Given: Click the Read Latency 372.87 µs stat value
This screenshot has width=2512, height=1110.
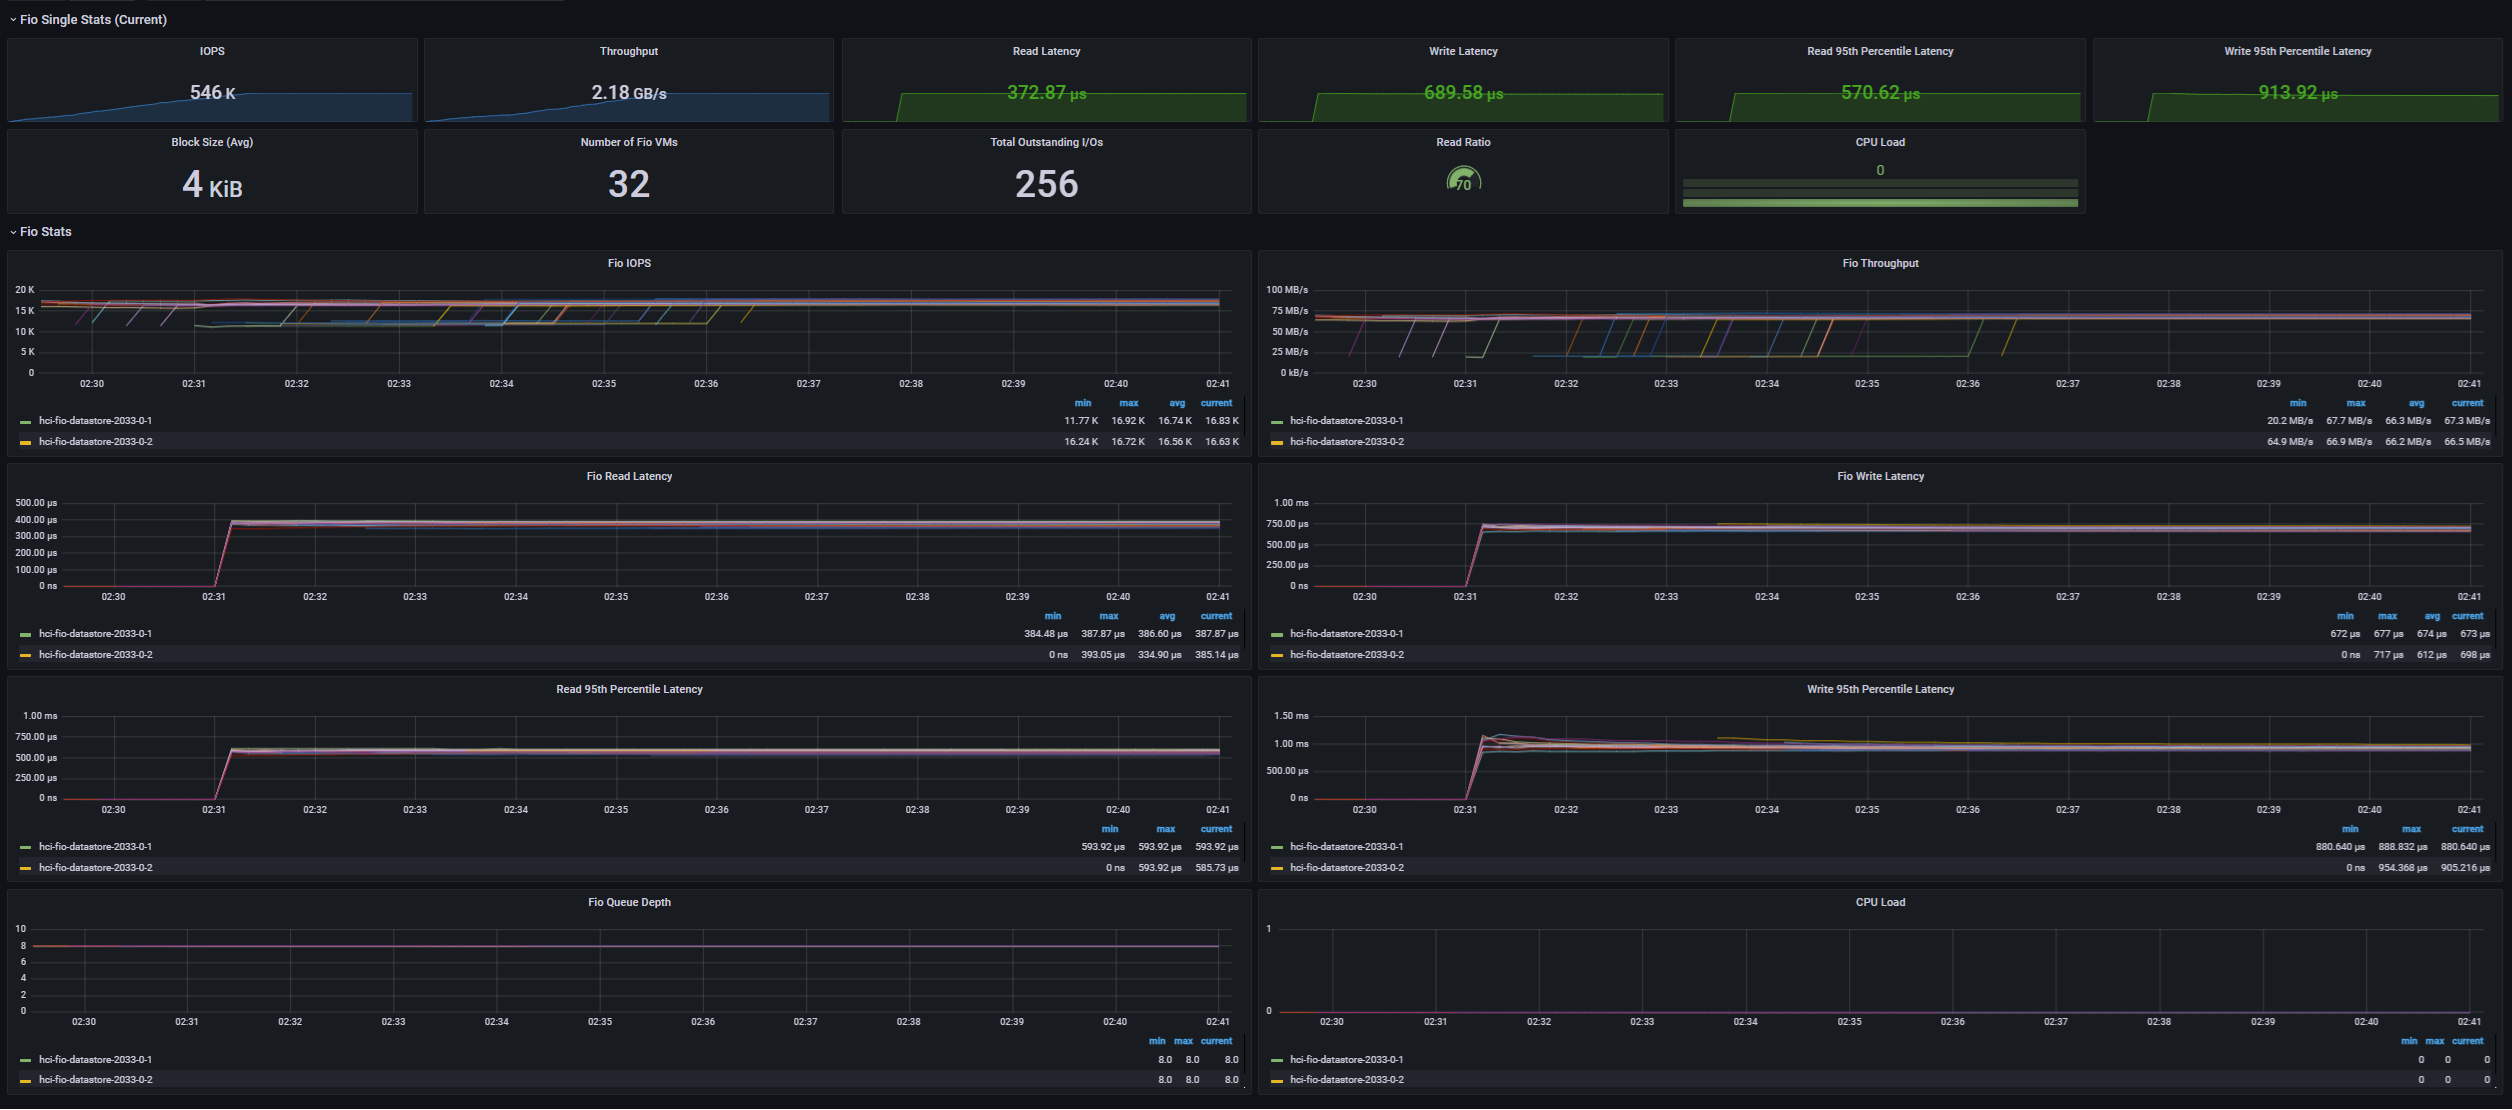Looking at the screenshot, I should click(x=1046, y=93).
